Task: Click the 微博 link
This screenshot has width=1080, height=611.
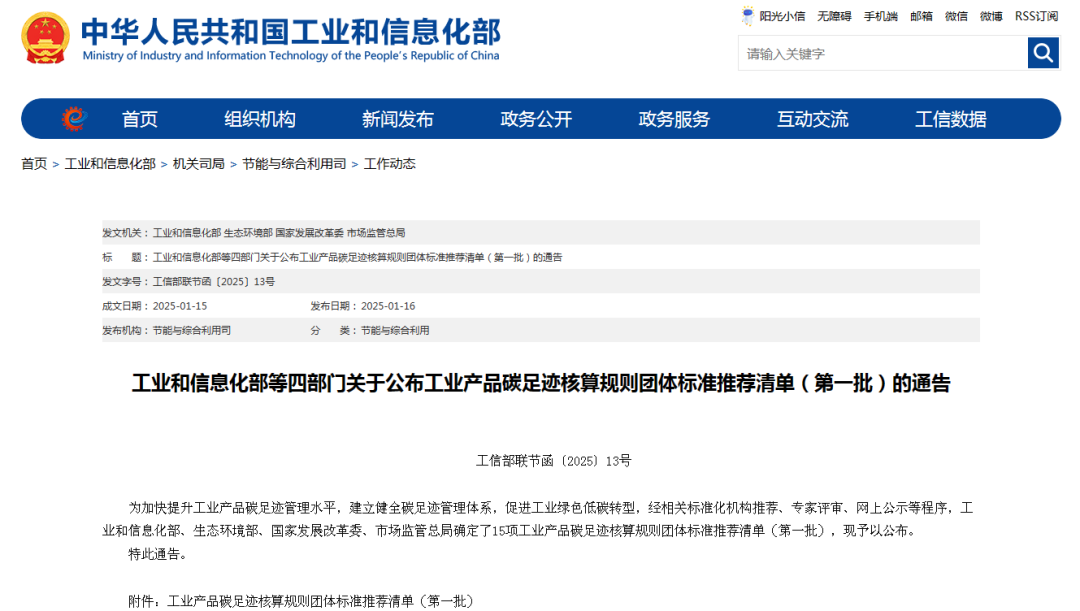Action: tap(991, 16)
